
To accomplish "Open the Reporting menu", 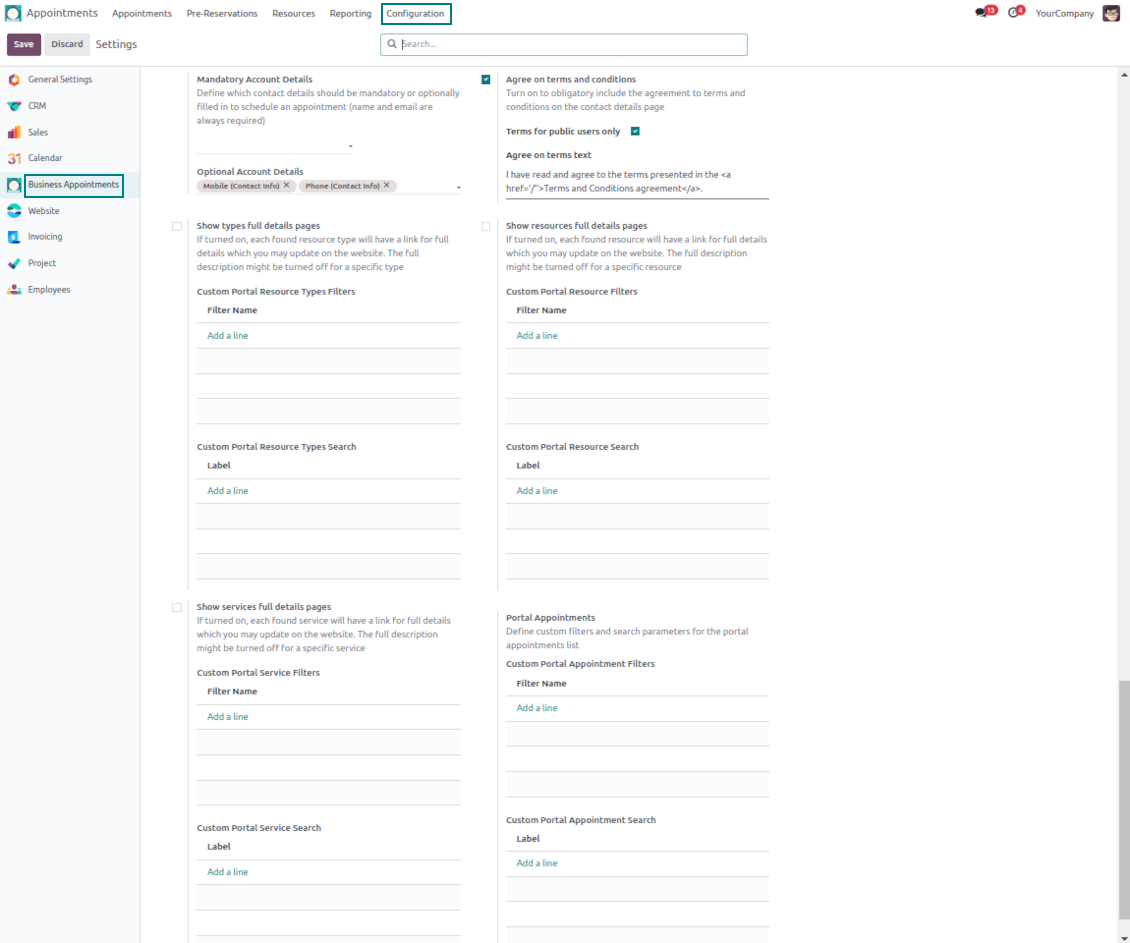I will (350, 14).
